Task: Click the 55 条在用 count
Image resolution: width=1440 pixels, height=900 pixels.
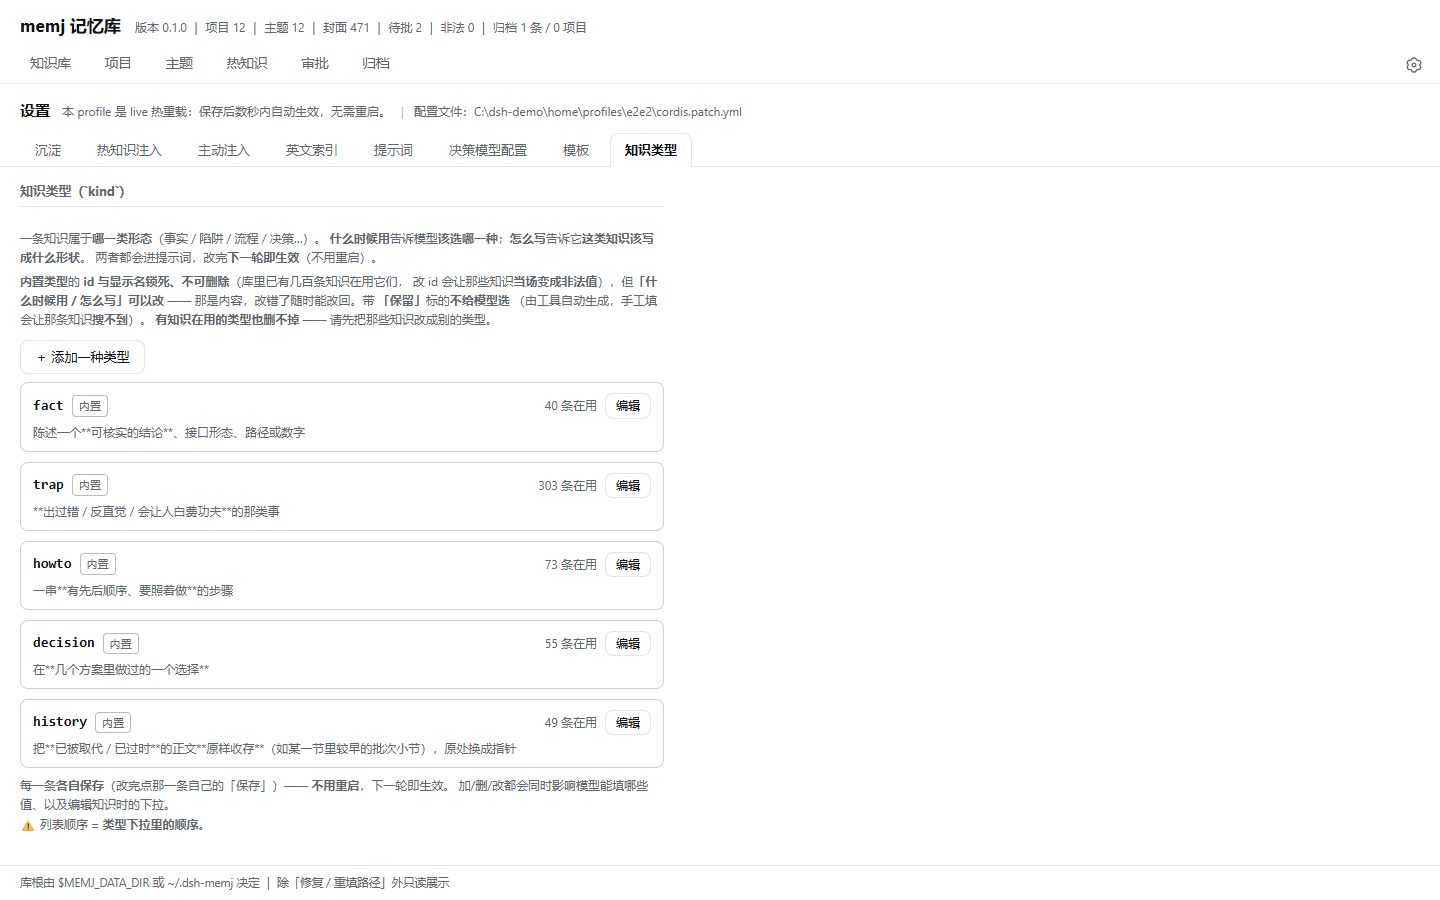Action: pos(570,643)
